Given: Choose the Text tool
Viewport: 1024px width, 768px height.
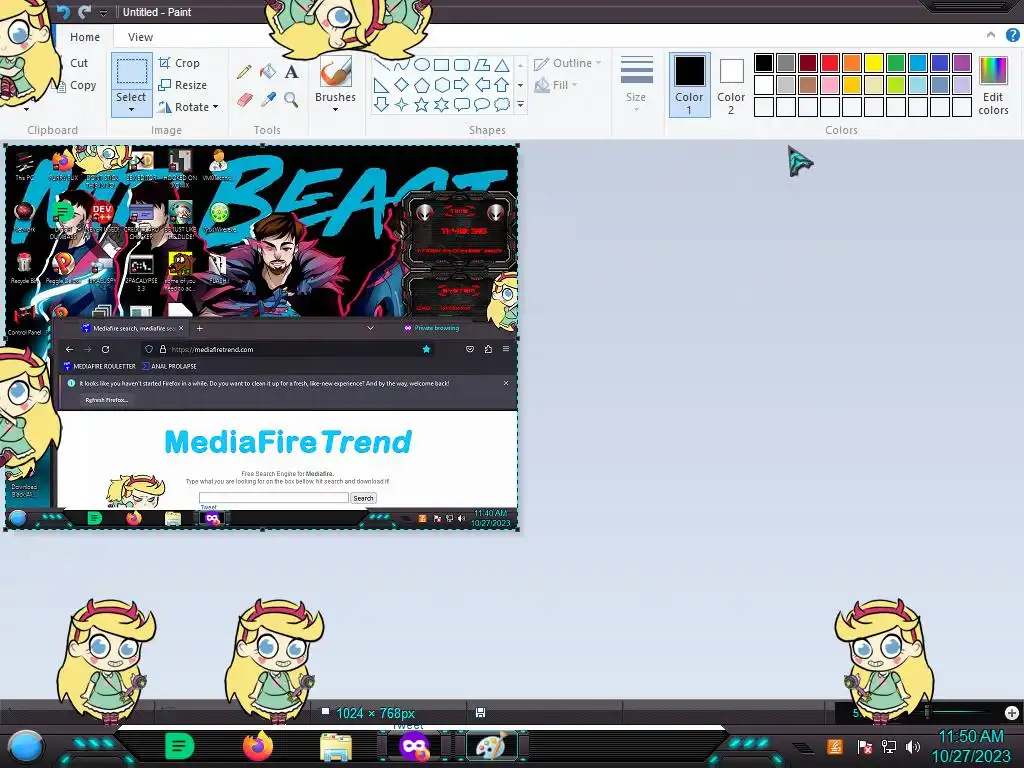Looking at the screenshot, I should point(291,71).
